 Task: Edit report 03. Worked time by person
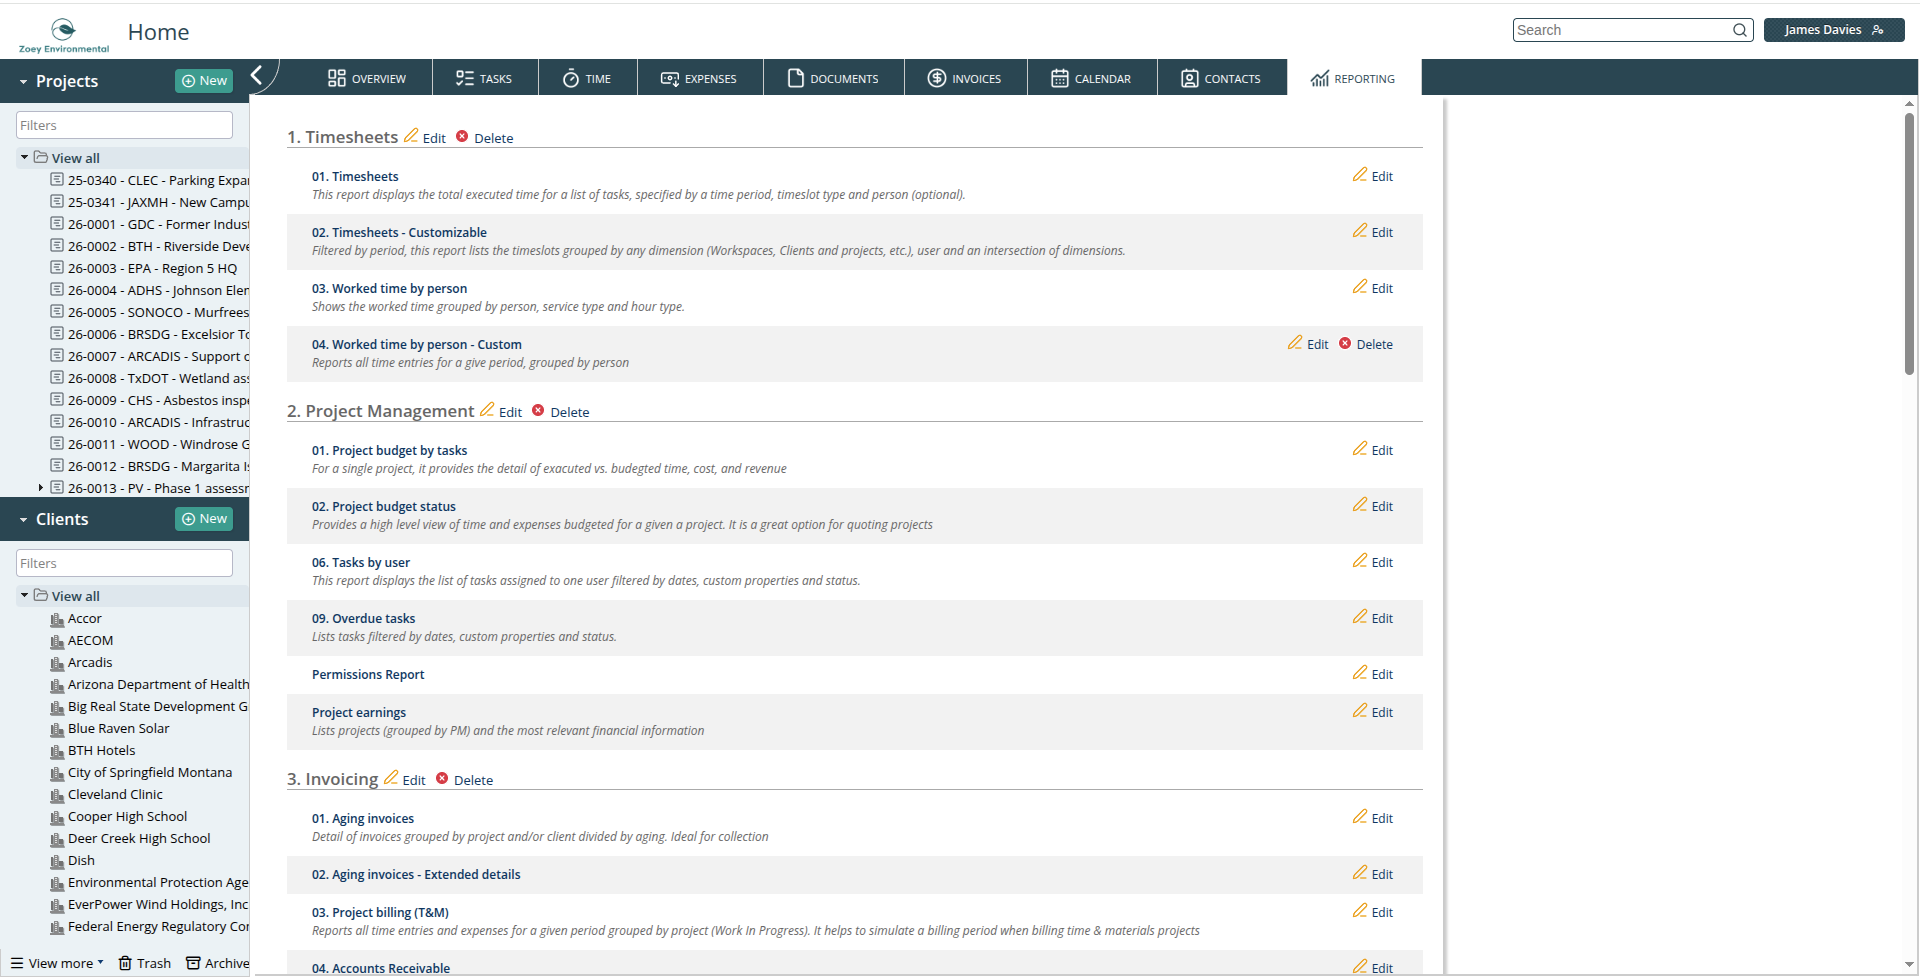point(1373,287)
